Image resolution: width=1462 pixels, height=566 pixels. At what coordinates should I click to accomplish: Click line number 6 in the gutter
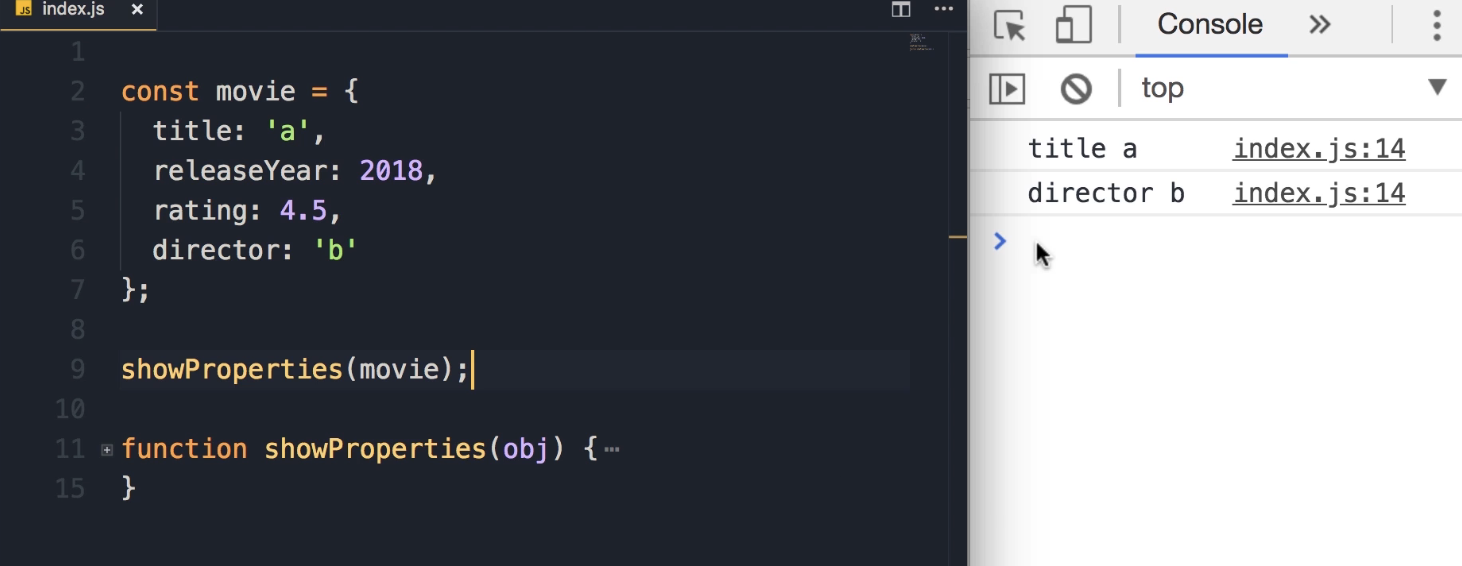[x=77, y=250]
